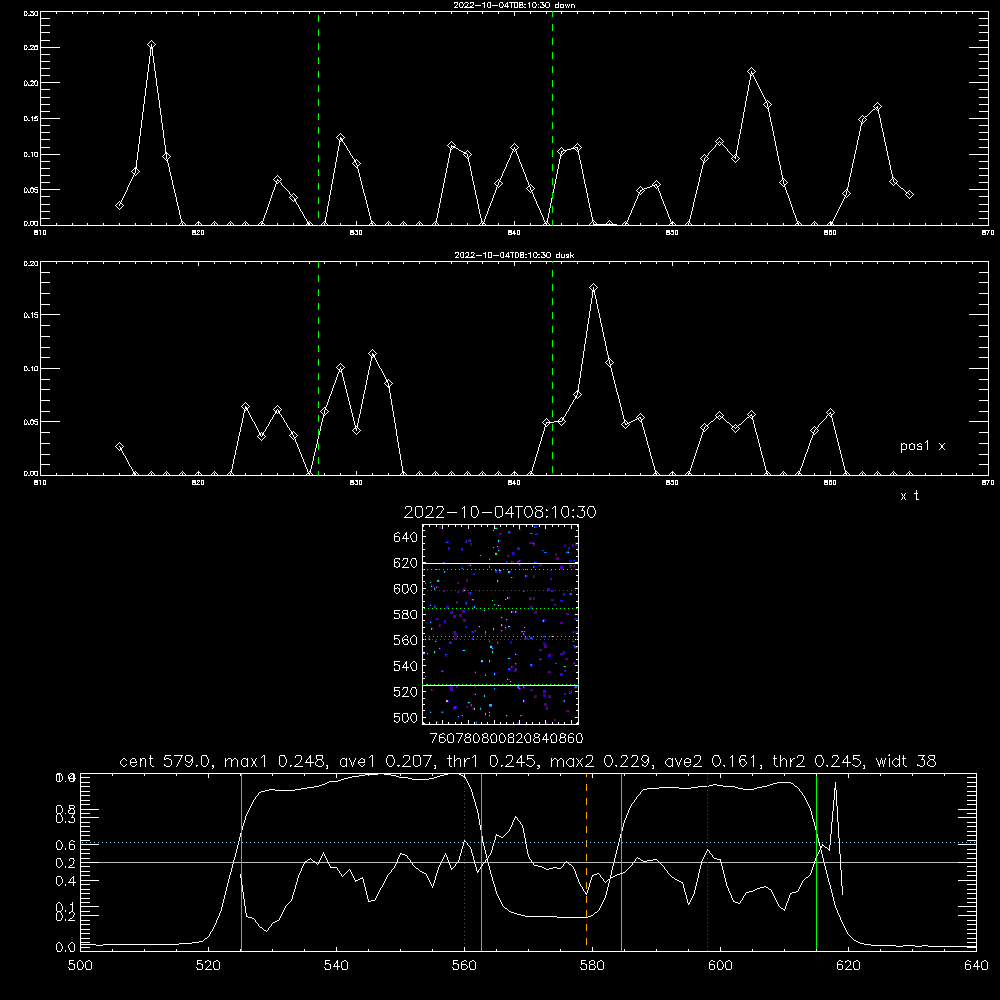
Task: Click bottom plot x-axis label 580
Action: tap(592, 966)
